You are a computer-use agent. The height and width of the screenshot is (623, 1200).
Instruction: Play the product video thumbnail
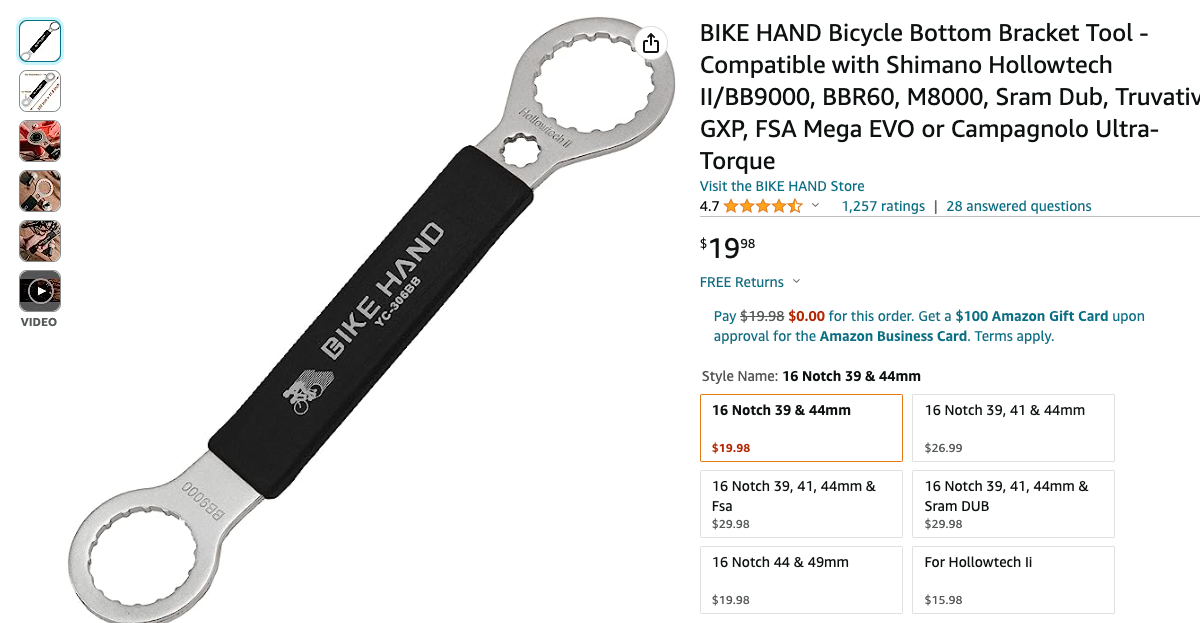coord(40,291)
